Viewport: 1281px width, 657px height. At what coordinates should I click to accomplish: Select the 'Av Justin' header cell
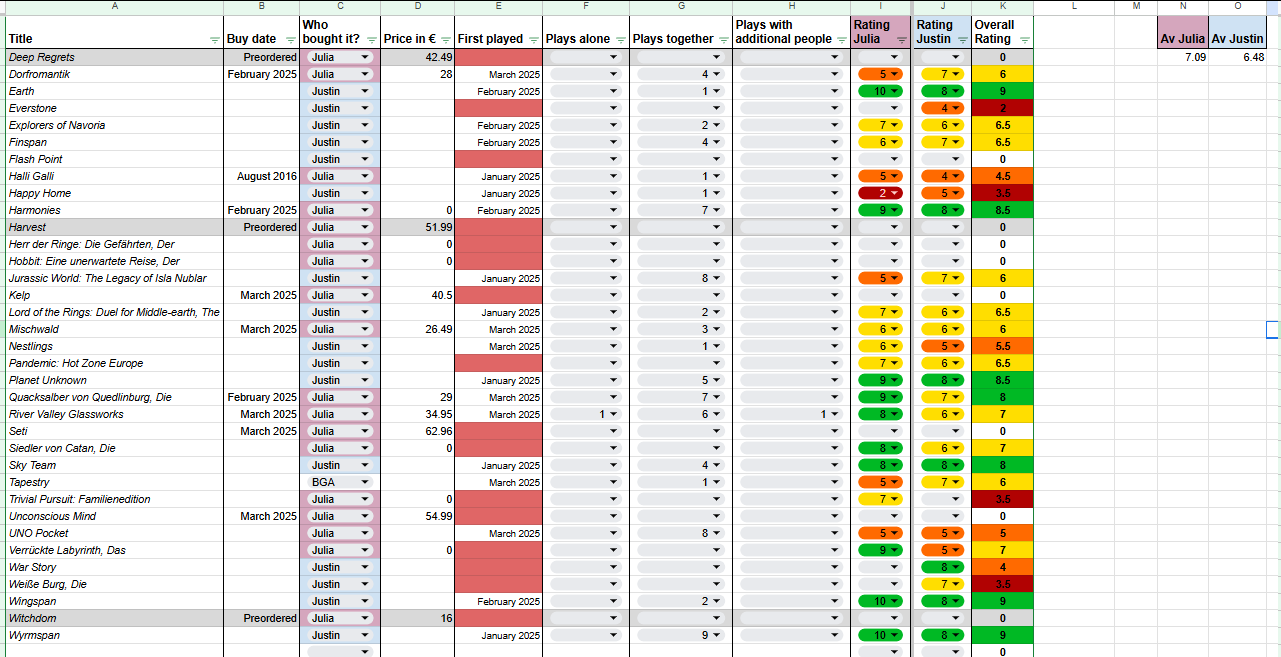click(1238, 32)
